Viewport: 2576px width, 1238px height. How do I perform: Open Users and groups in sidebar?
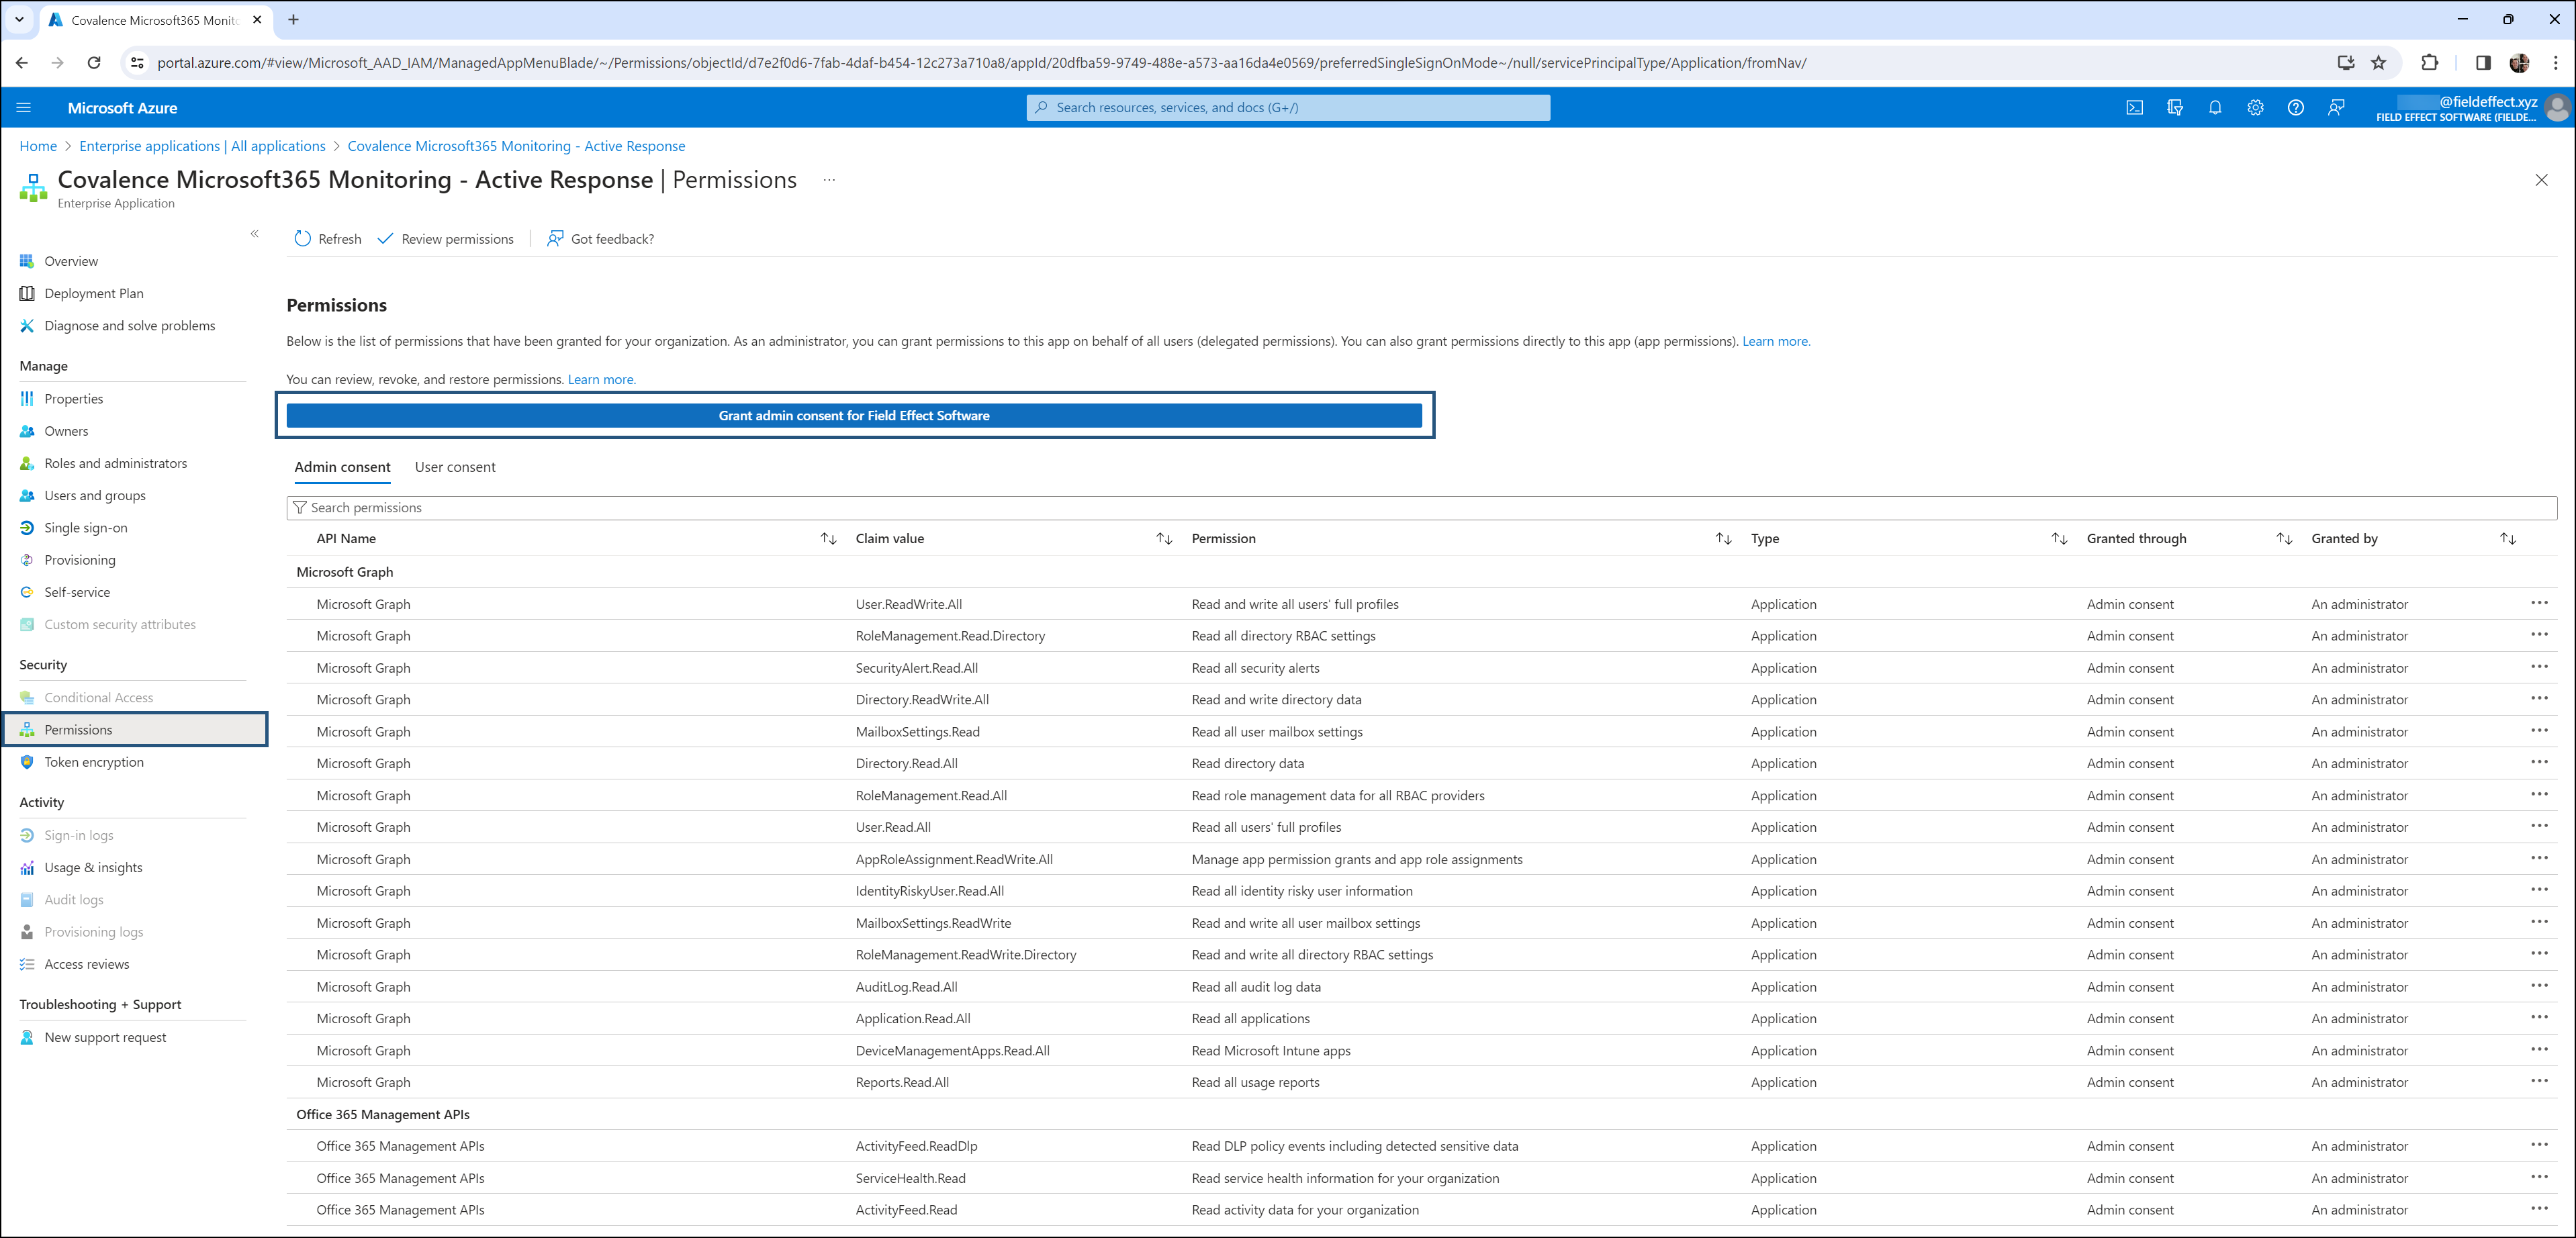[x=95, y=496]
